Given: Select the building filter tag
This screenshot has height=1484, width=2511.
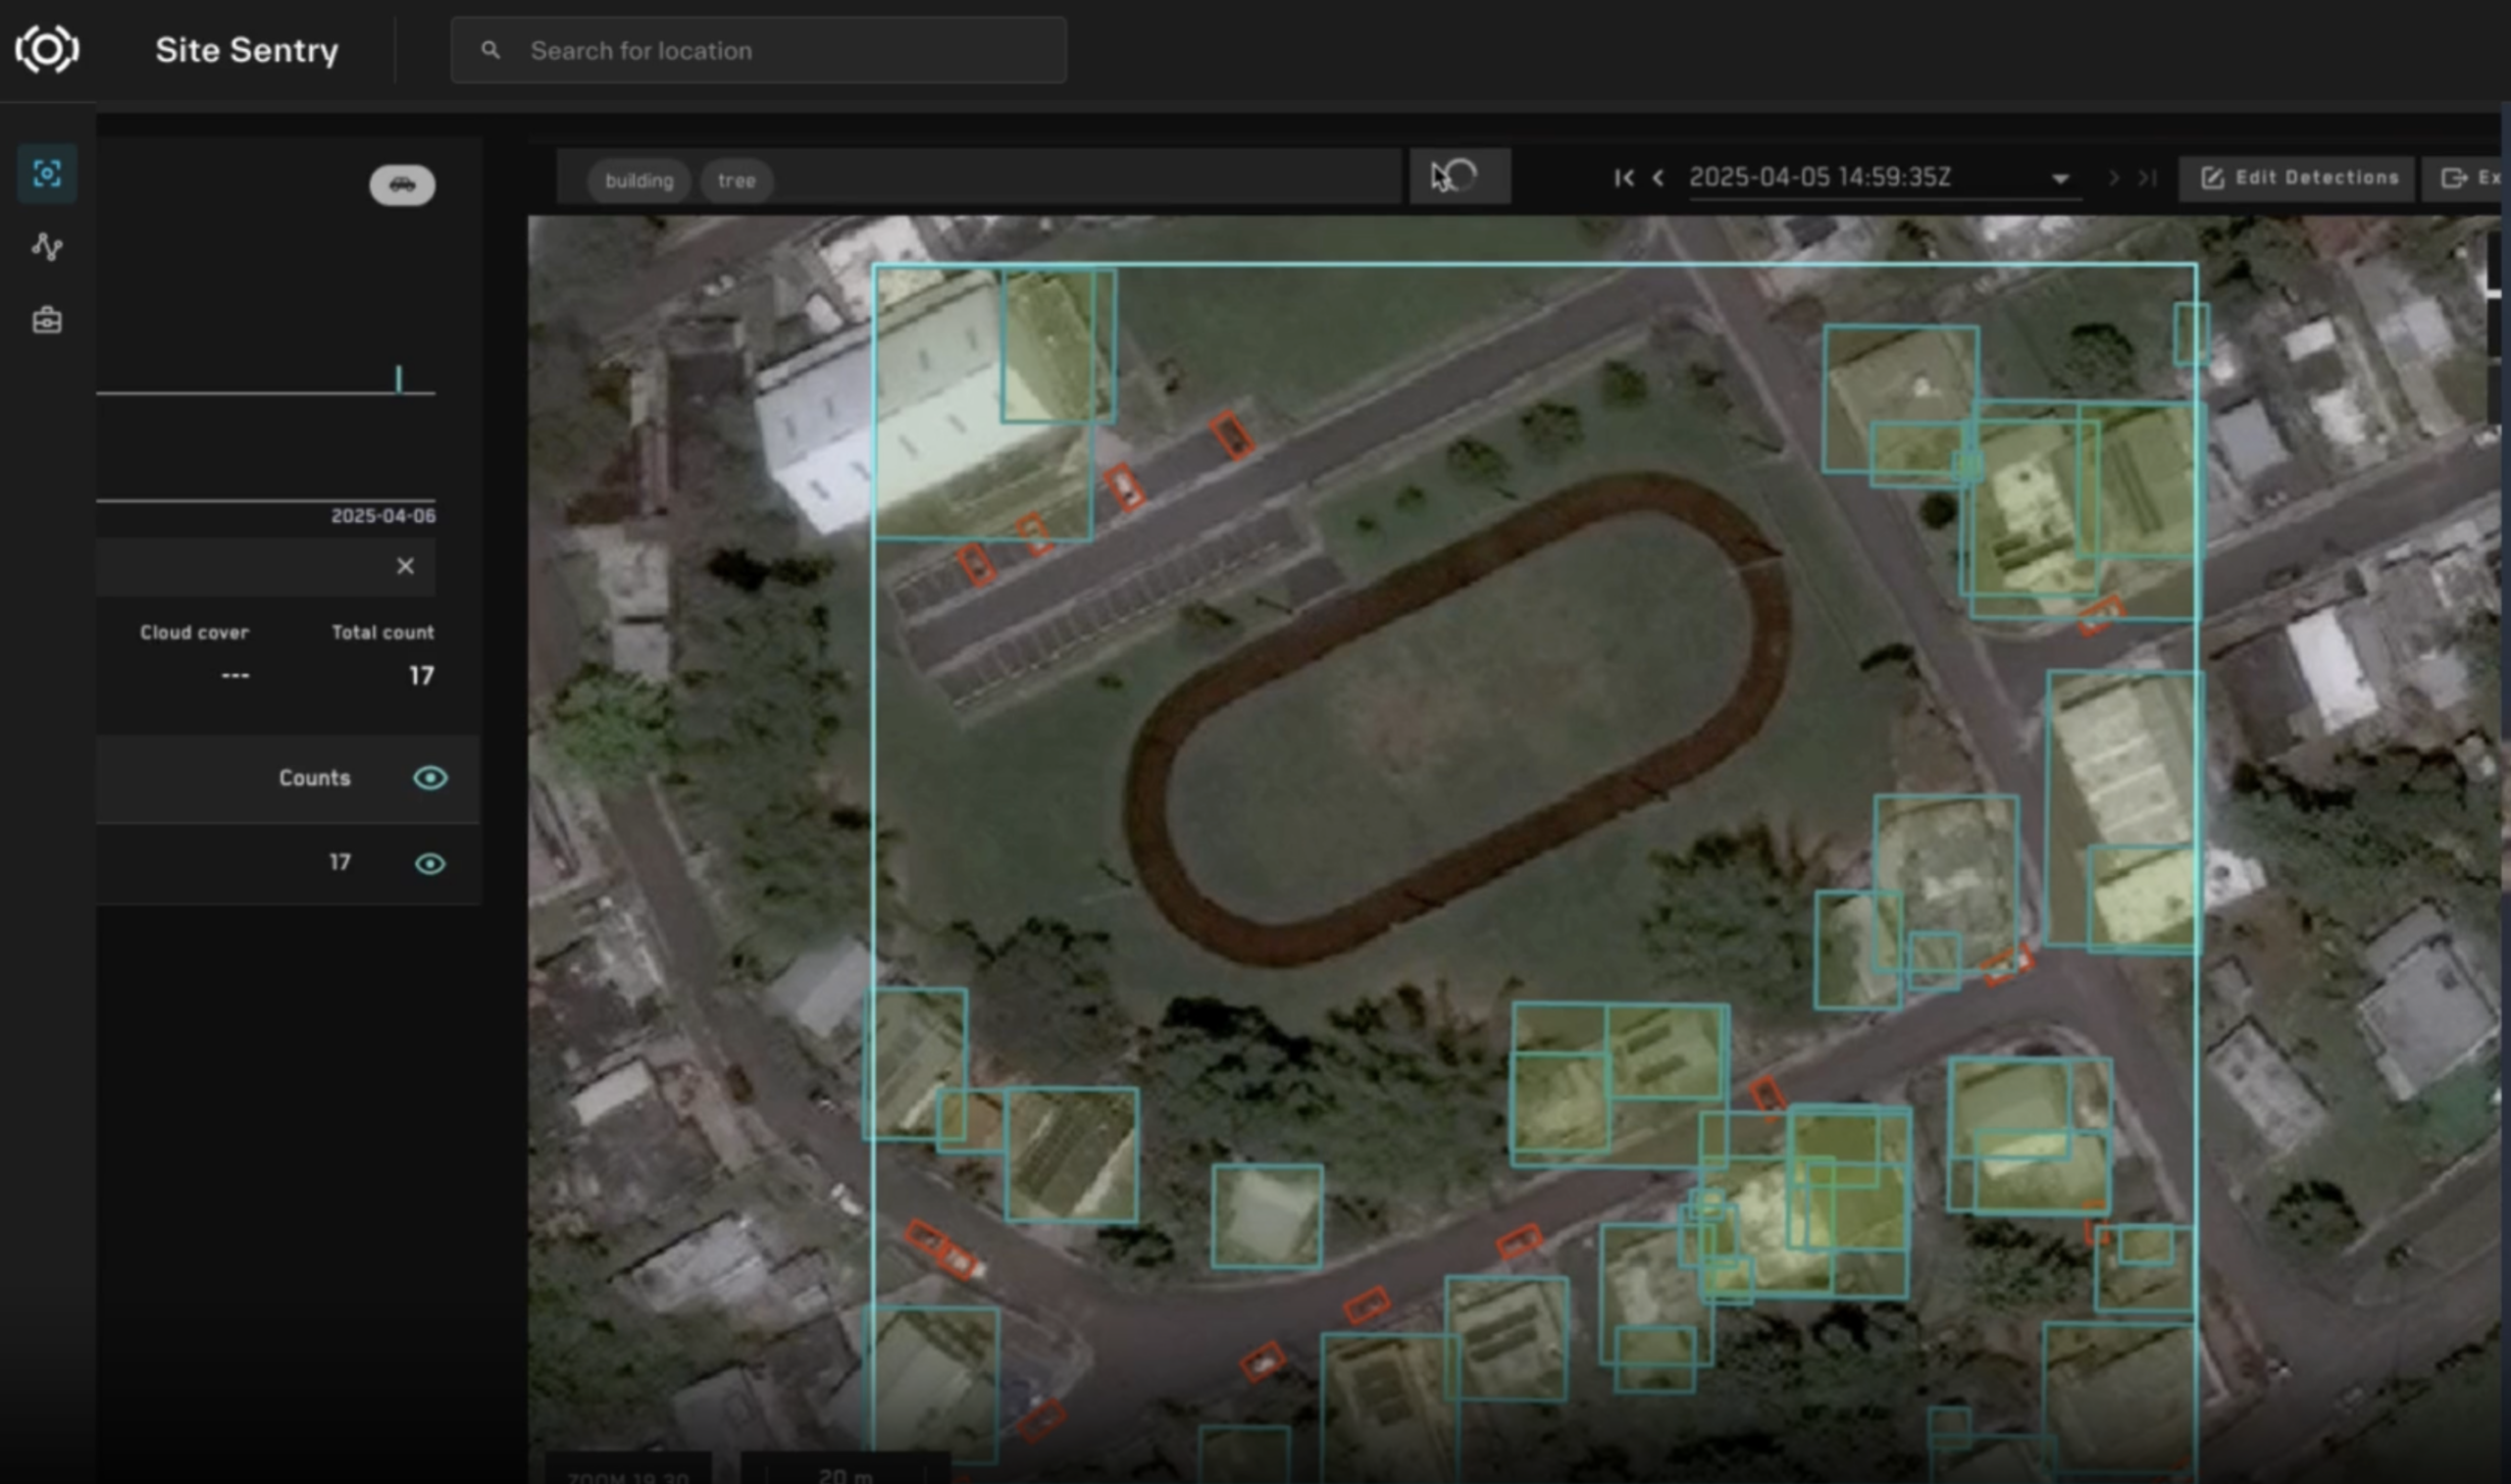Looking at the screenshot, I should coord(639,181).
